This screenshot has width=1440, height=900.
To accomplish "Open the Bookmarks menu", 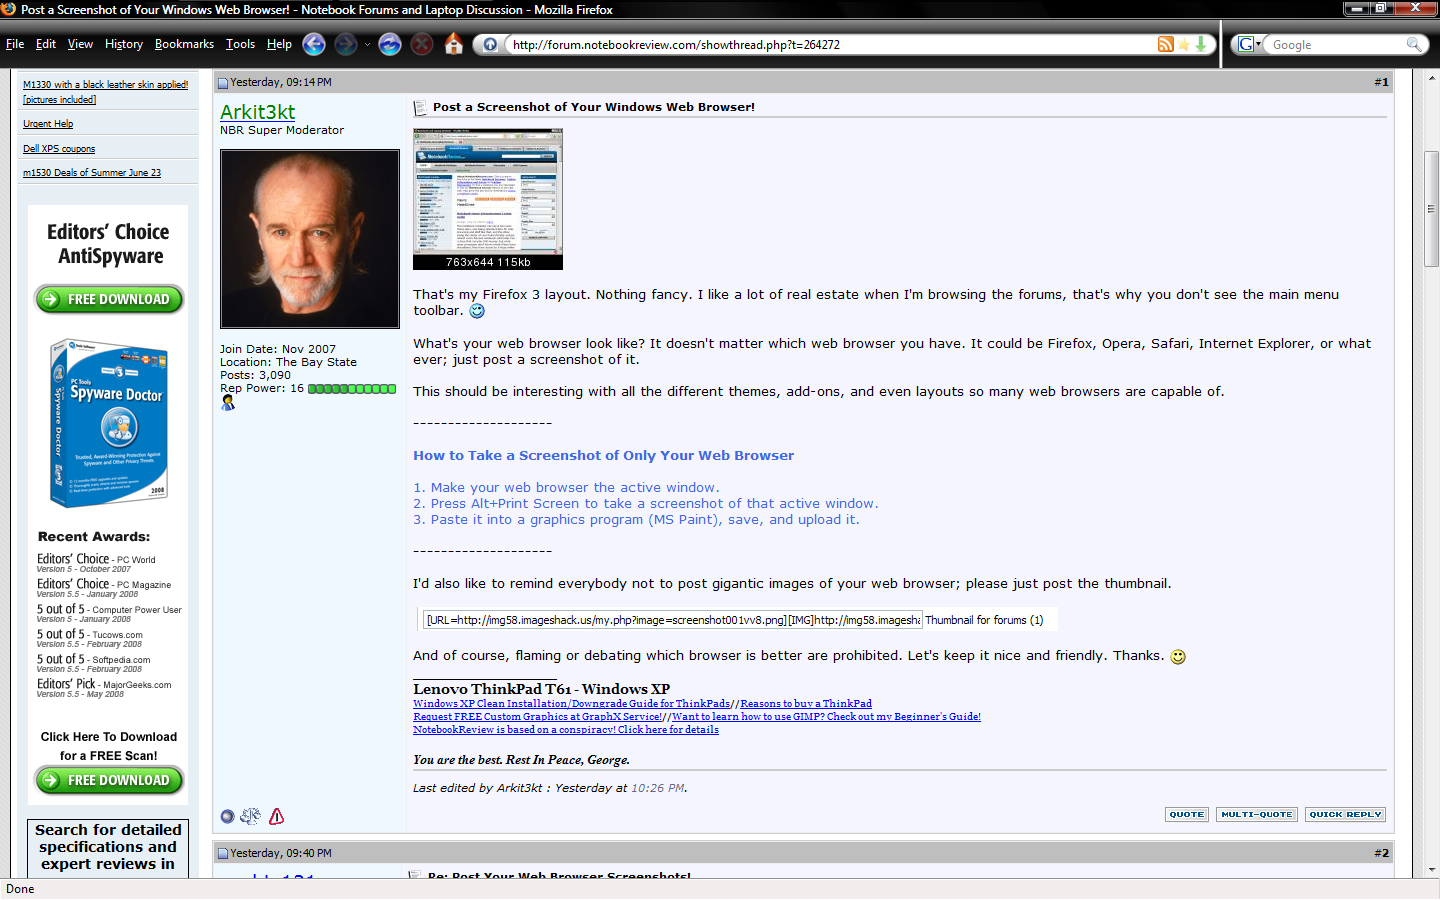I will coord(184,44).
